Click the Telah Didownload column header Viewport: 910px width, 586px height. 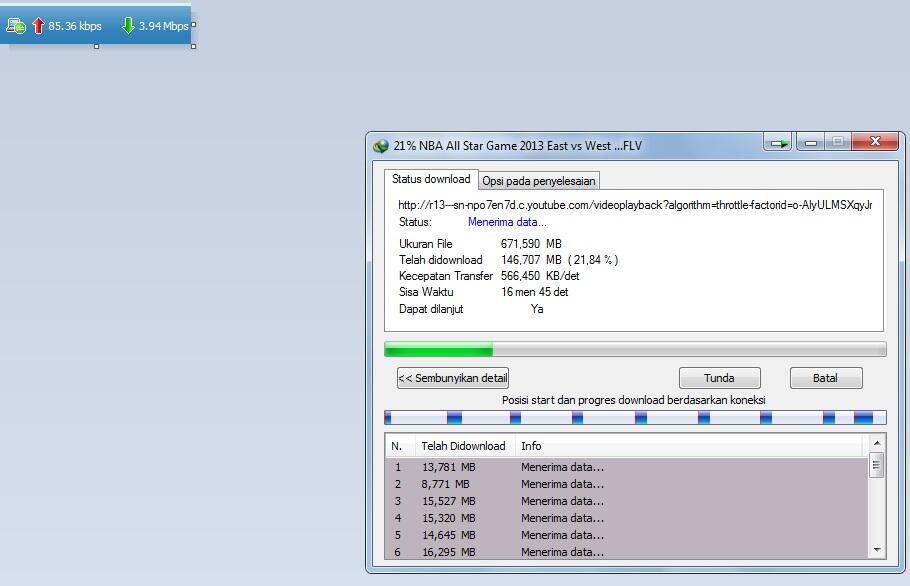click(464, 446)
